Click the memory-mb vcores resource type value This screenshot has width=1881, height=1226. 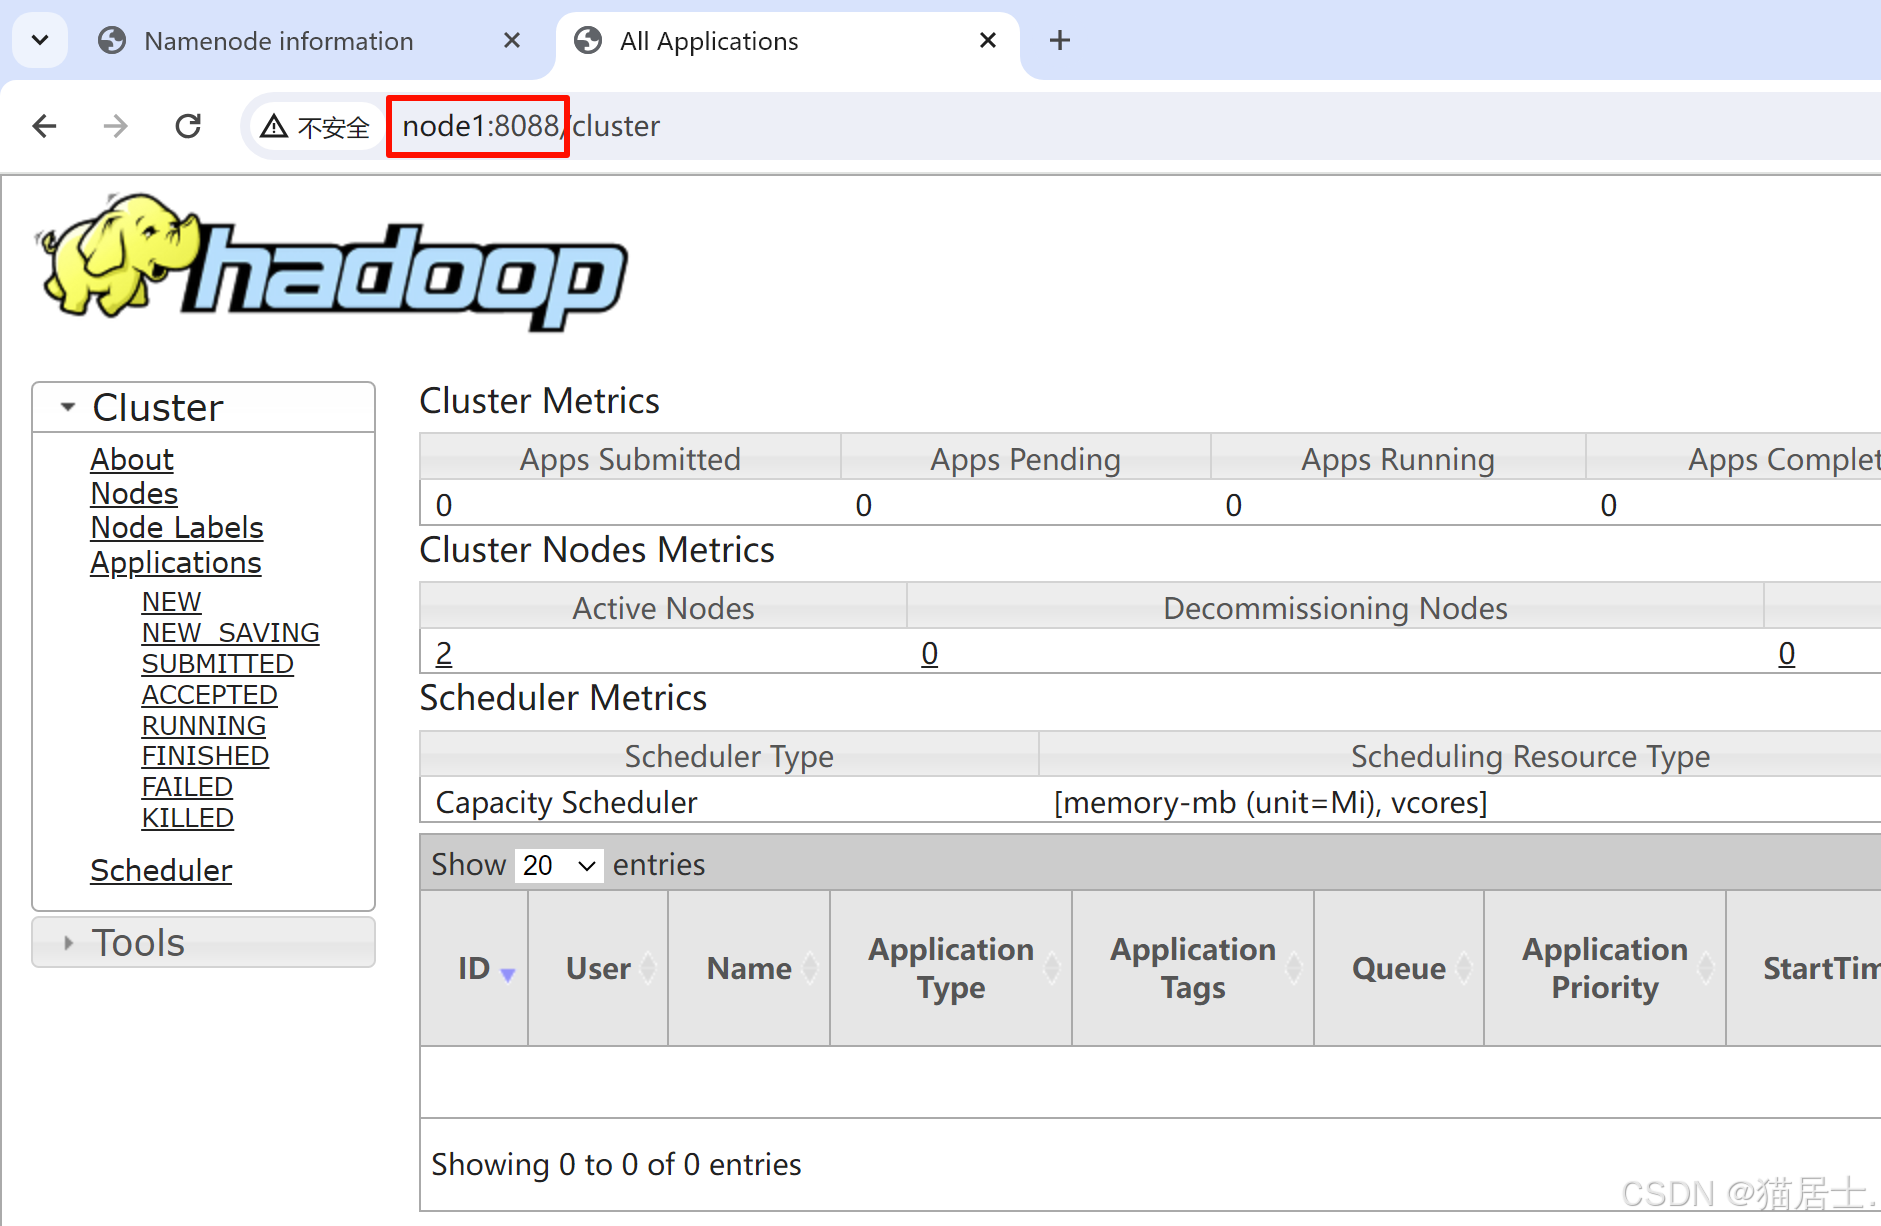pos(1270,802)
